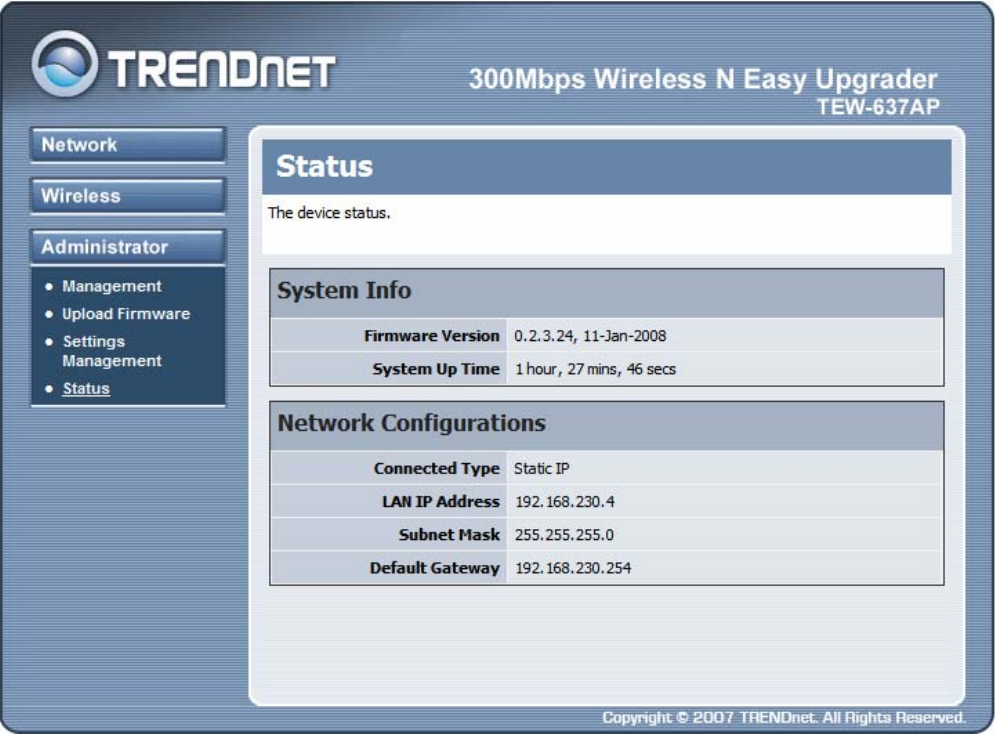Click the bullet beside Management
996x734 pixels.
pos(49,287)
